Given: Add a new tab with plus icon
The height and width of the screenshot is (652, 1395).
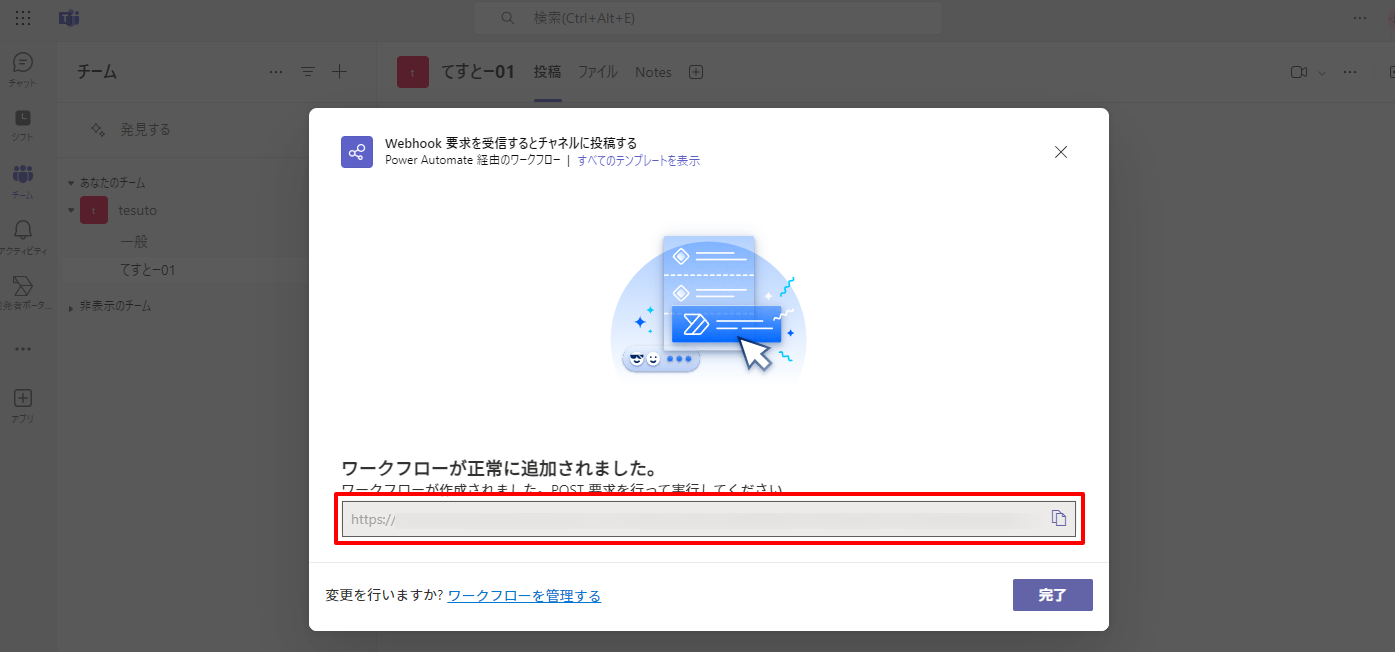Looking at the screenshot, I should tap(697, 72).
